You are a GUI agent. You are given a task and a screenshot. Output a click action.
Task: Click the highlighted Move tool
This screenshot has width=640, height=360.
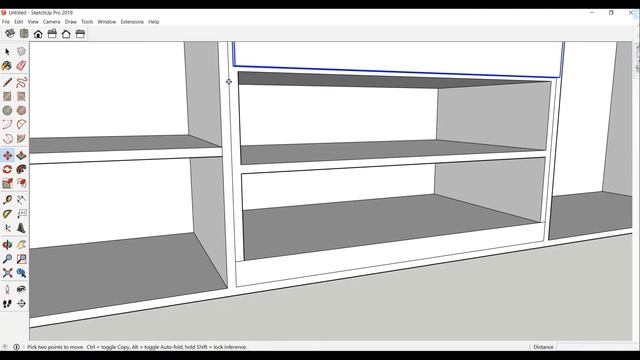tap(7, 155)
